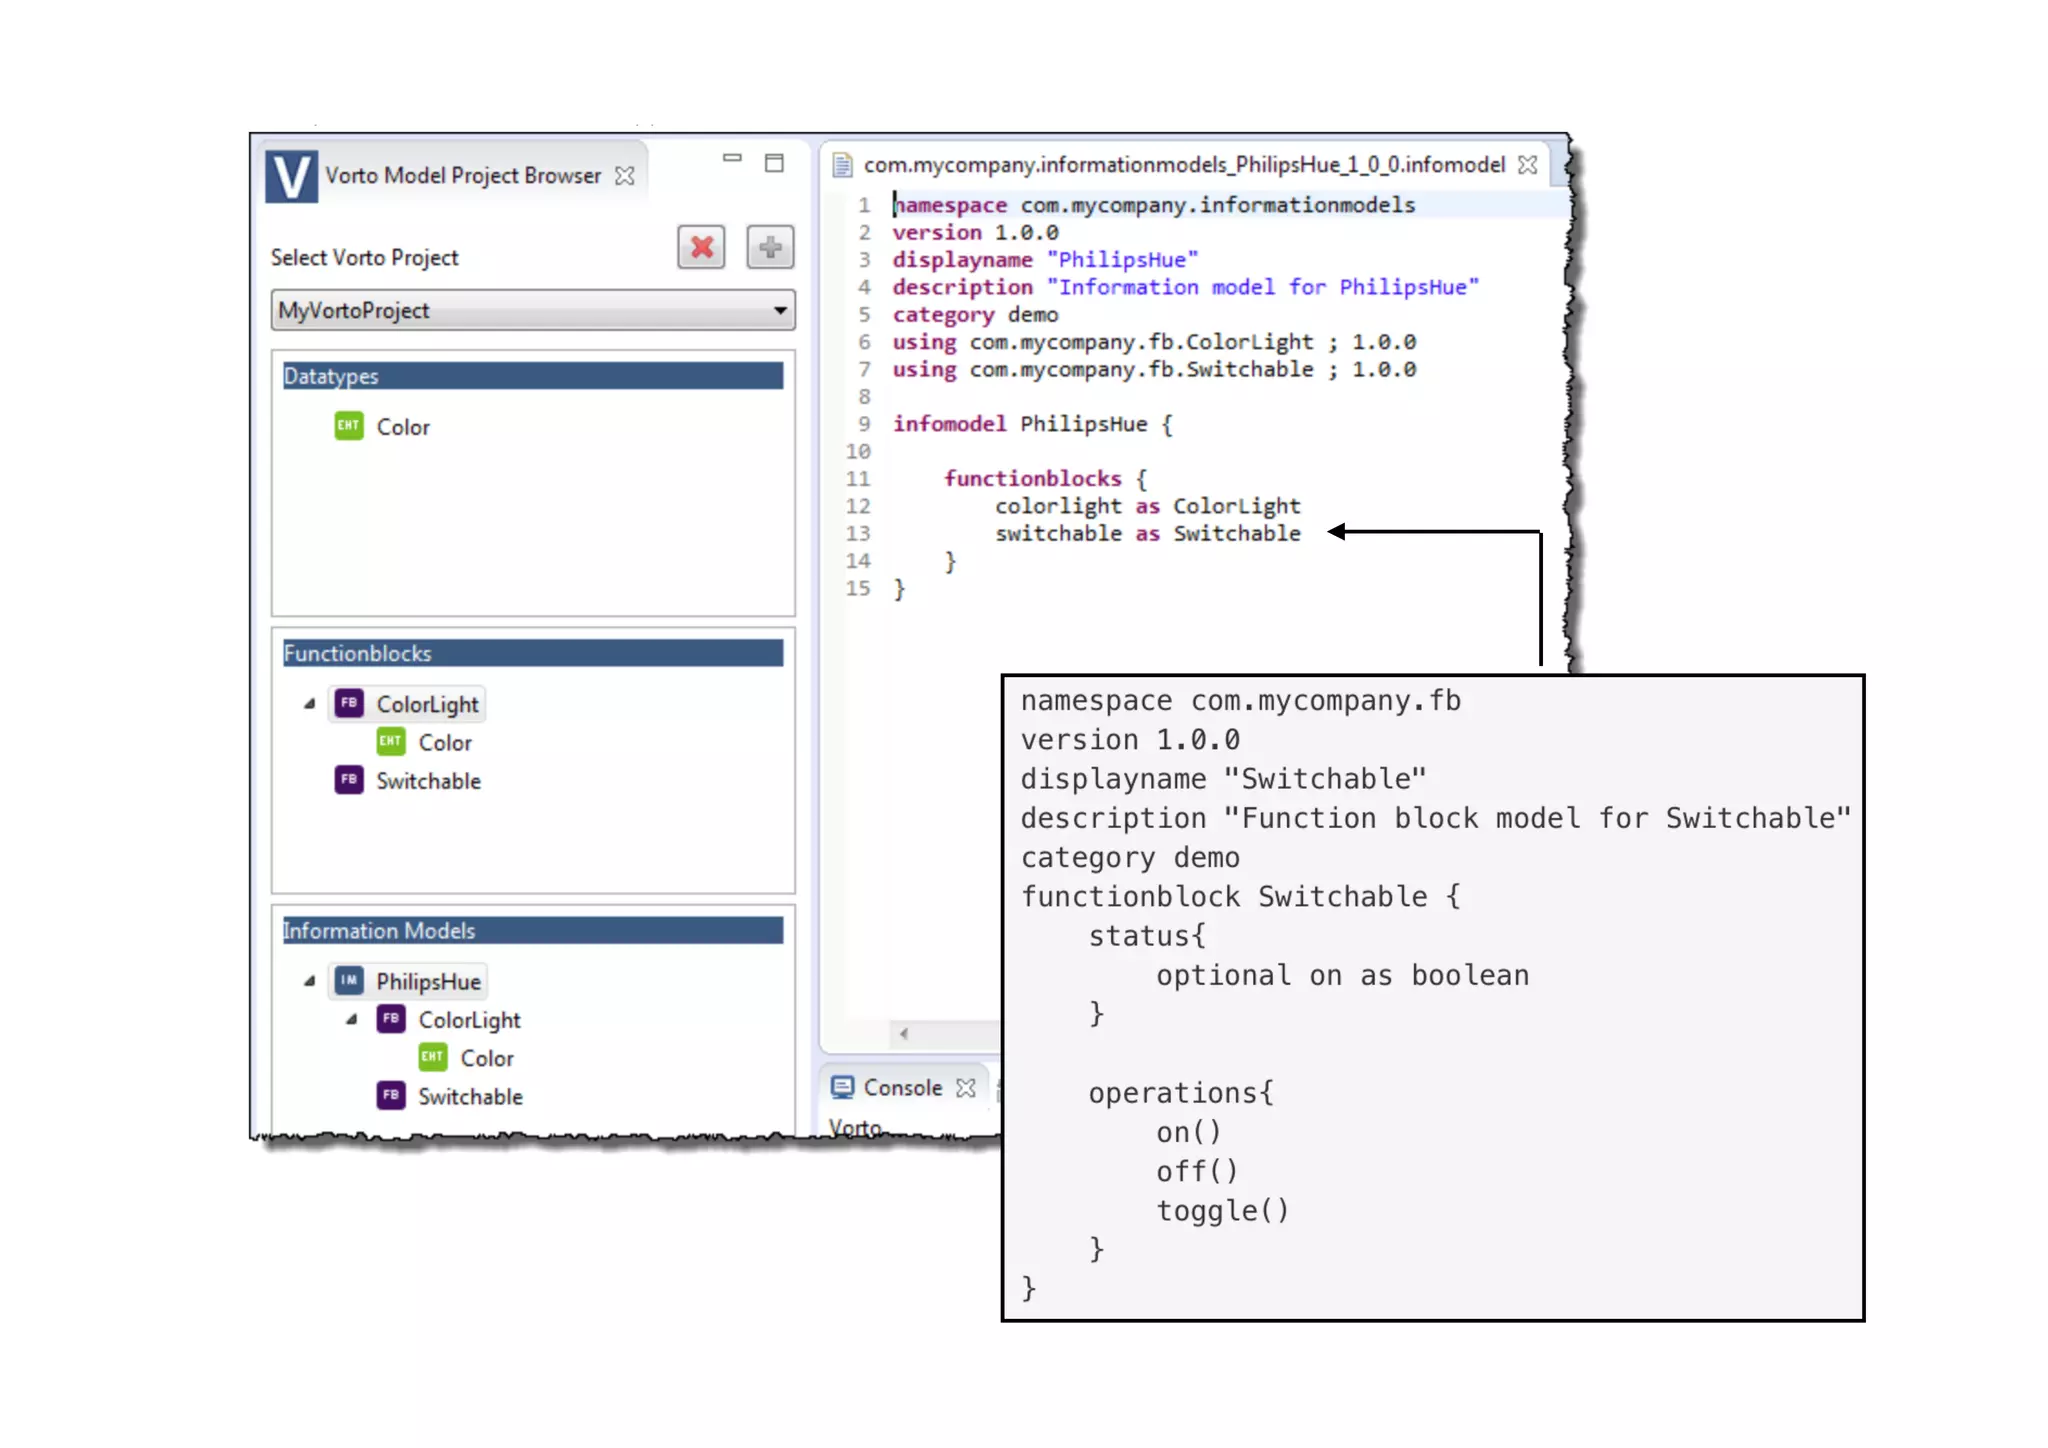Collapse ColorLight under PhilipsHue model
This screenshot has height=1448, width=2048.
351,1020
